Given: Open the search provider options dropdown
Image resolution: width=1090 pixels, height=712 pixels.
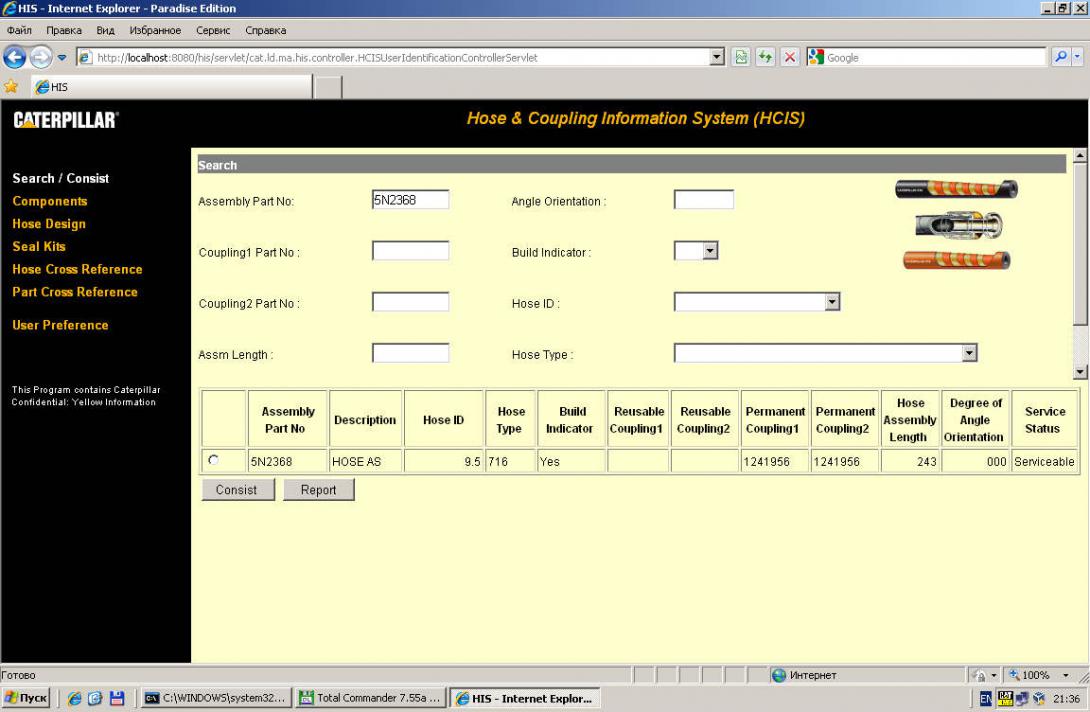Looking at the screenshot, I should [x=1077, y=58].
